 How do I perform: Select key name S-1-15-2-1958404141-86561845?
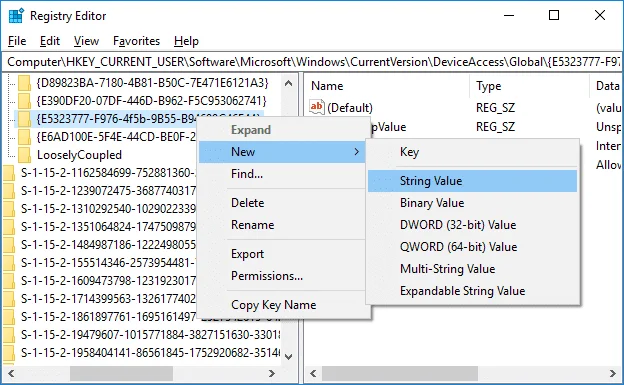[151, 353]
